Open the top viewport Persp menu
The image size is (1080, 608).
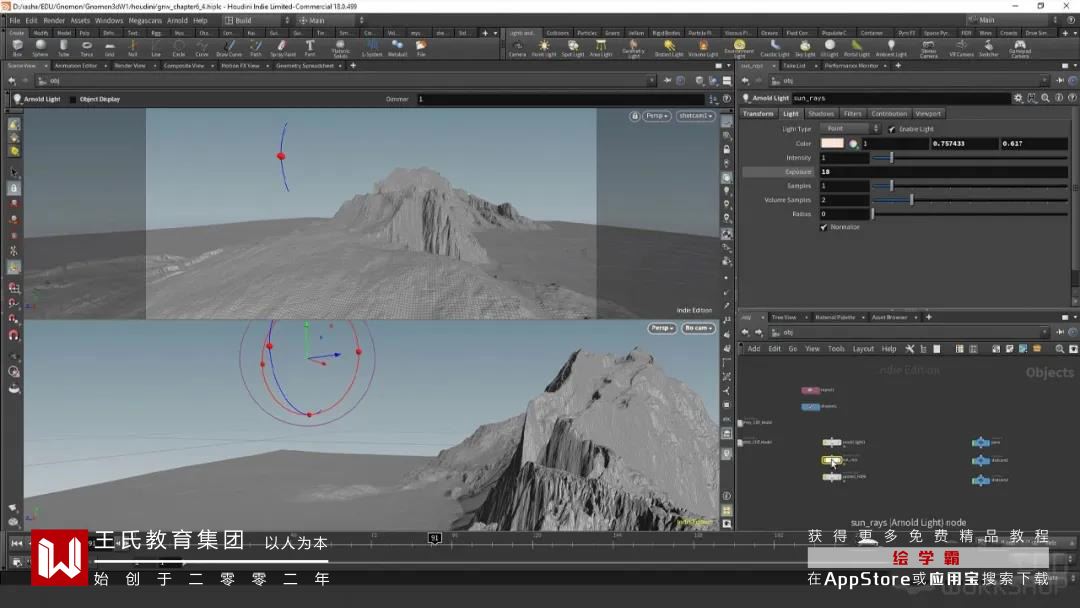(x=656, y=116)
